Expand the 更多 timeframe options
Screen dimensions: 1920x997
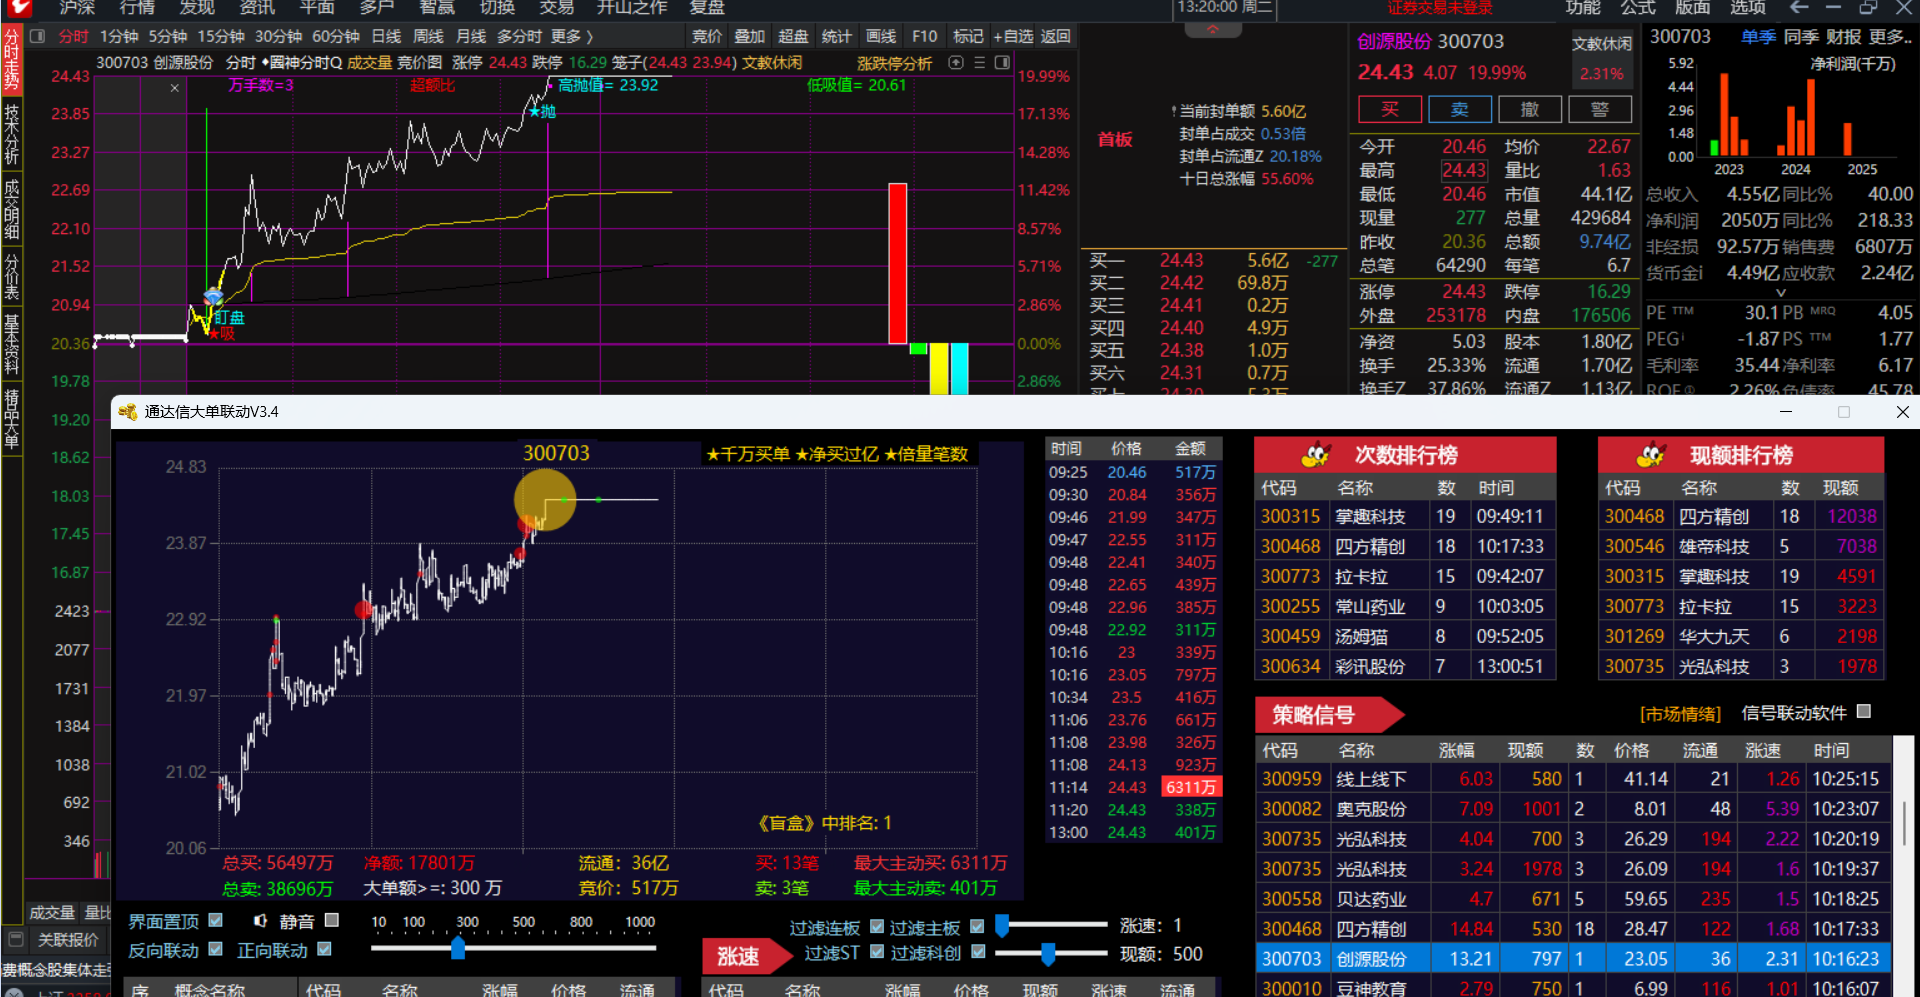(x=571, y=36)
